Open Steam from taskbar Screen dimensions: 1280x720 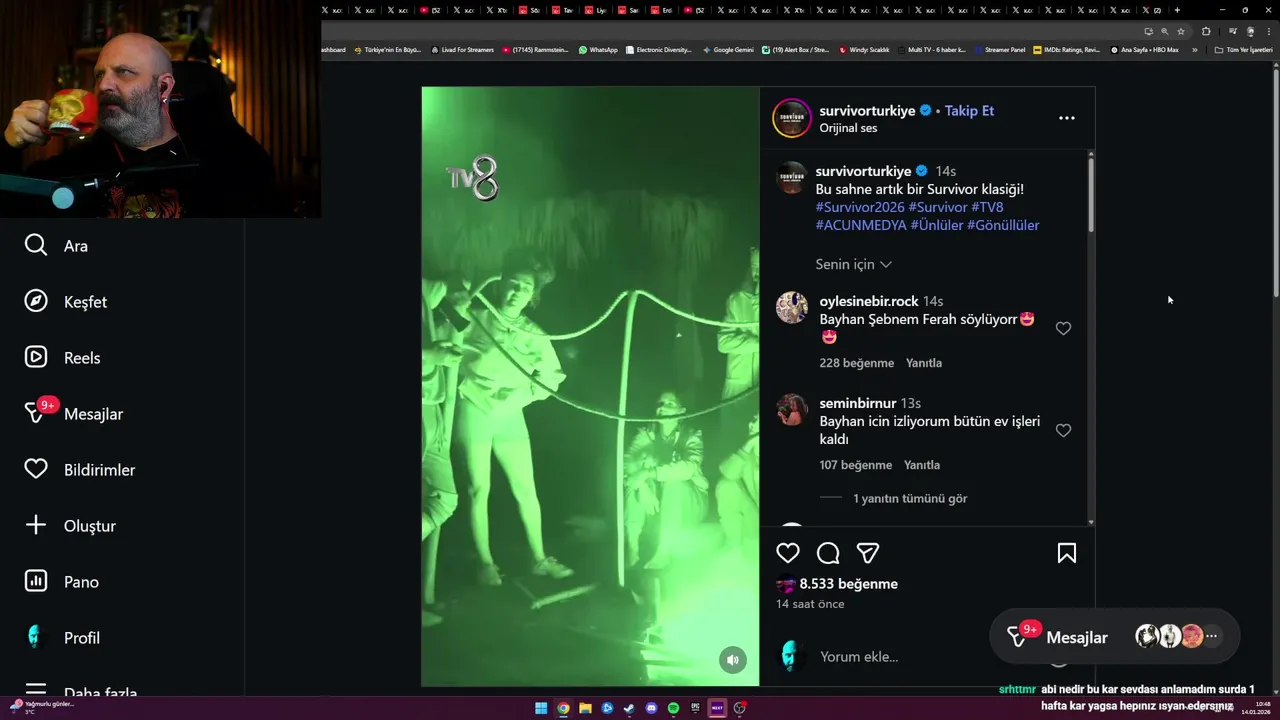point(629,708)
